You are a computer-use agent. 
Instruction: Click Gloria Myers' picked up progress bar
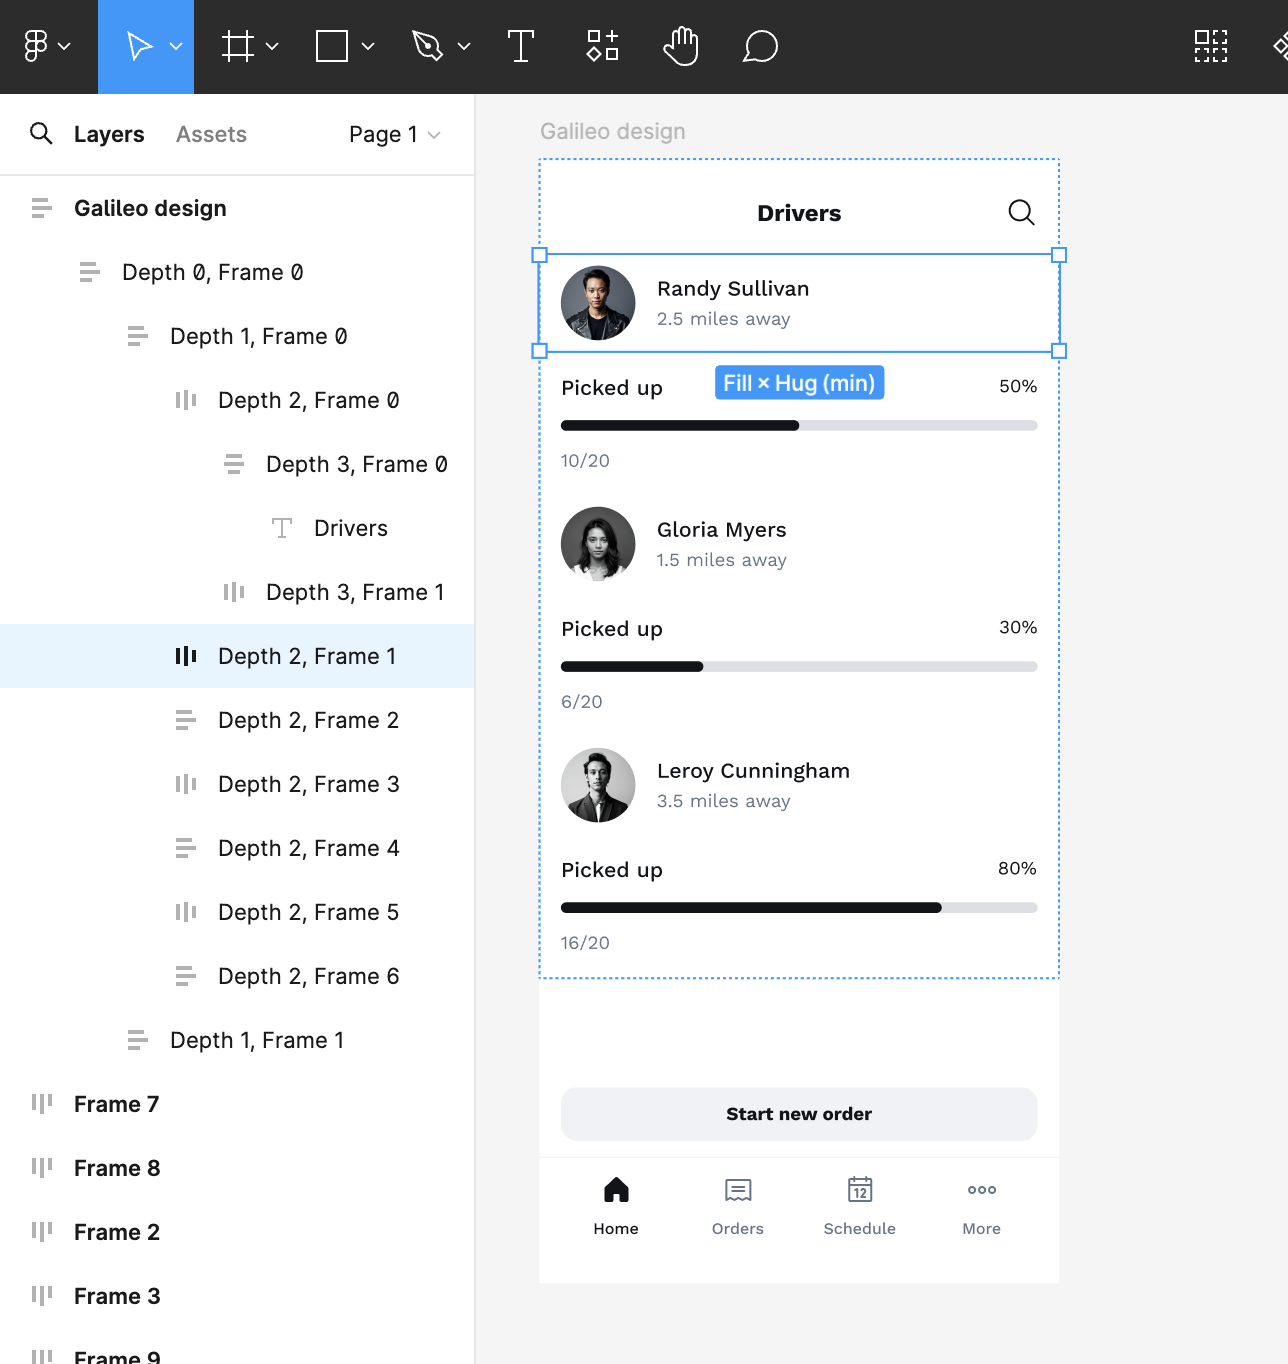click(799, 666)
